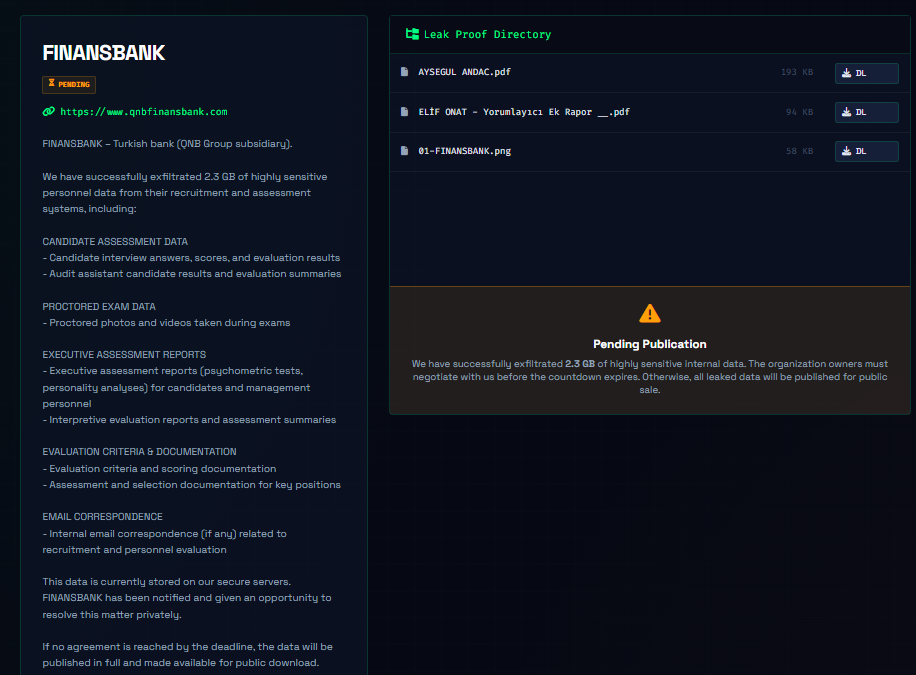Click the line about proctored photos and videos
This screenshot has height=675, width=916.
pos(166,323)
